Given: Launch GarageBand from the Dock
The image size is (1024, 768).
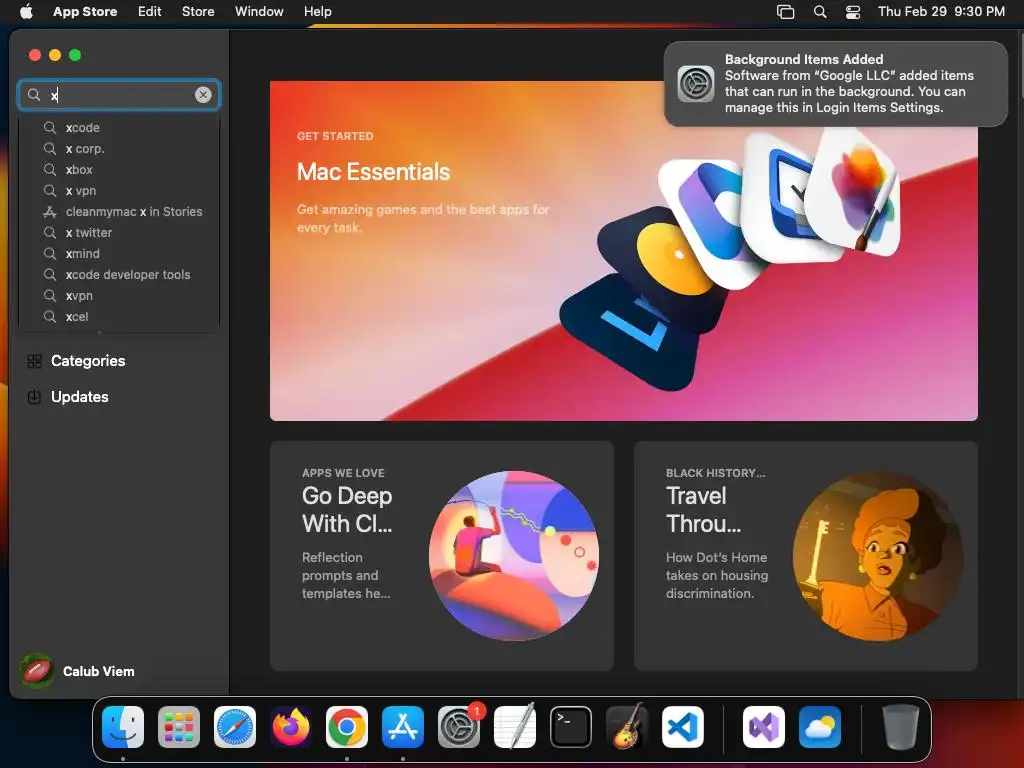Looking at the screenshot, I should (627, 727).
